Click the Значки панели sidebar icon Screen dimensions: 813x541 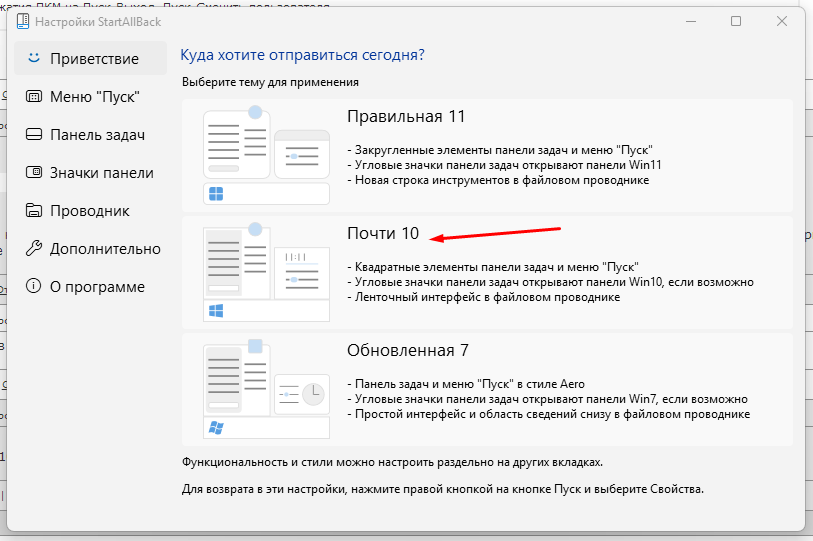pyautogui.click(x=34, y=172)
